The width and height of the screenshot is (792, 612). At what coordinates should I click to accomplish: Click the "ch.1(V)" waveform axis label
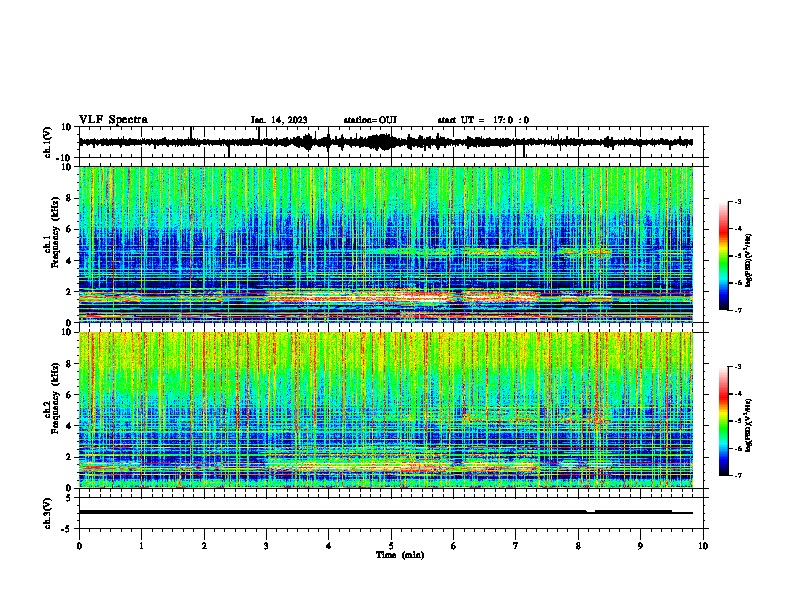[x=48, y=142]
